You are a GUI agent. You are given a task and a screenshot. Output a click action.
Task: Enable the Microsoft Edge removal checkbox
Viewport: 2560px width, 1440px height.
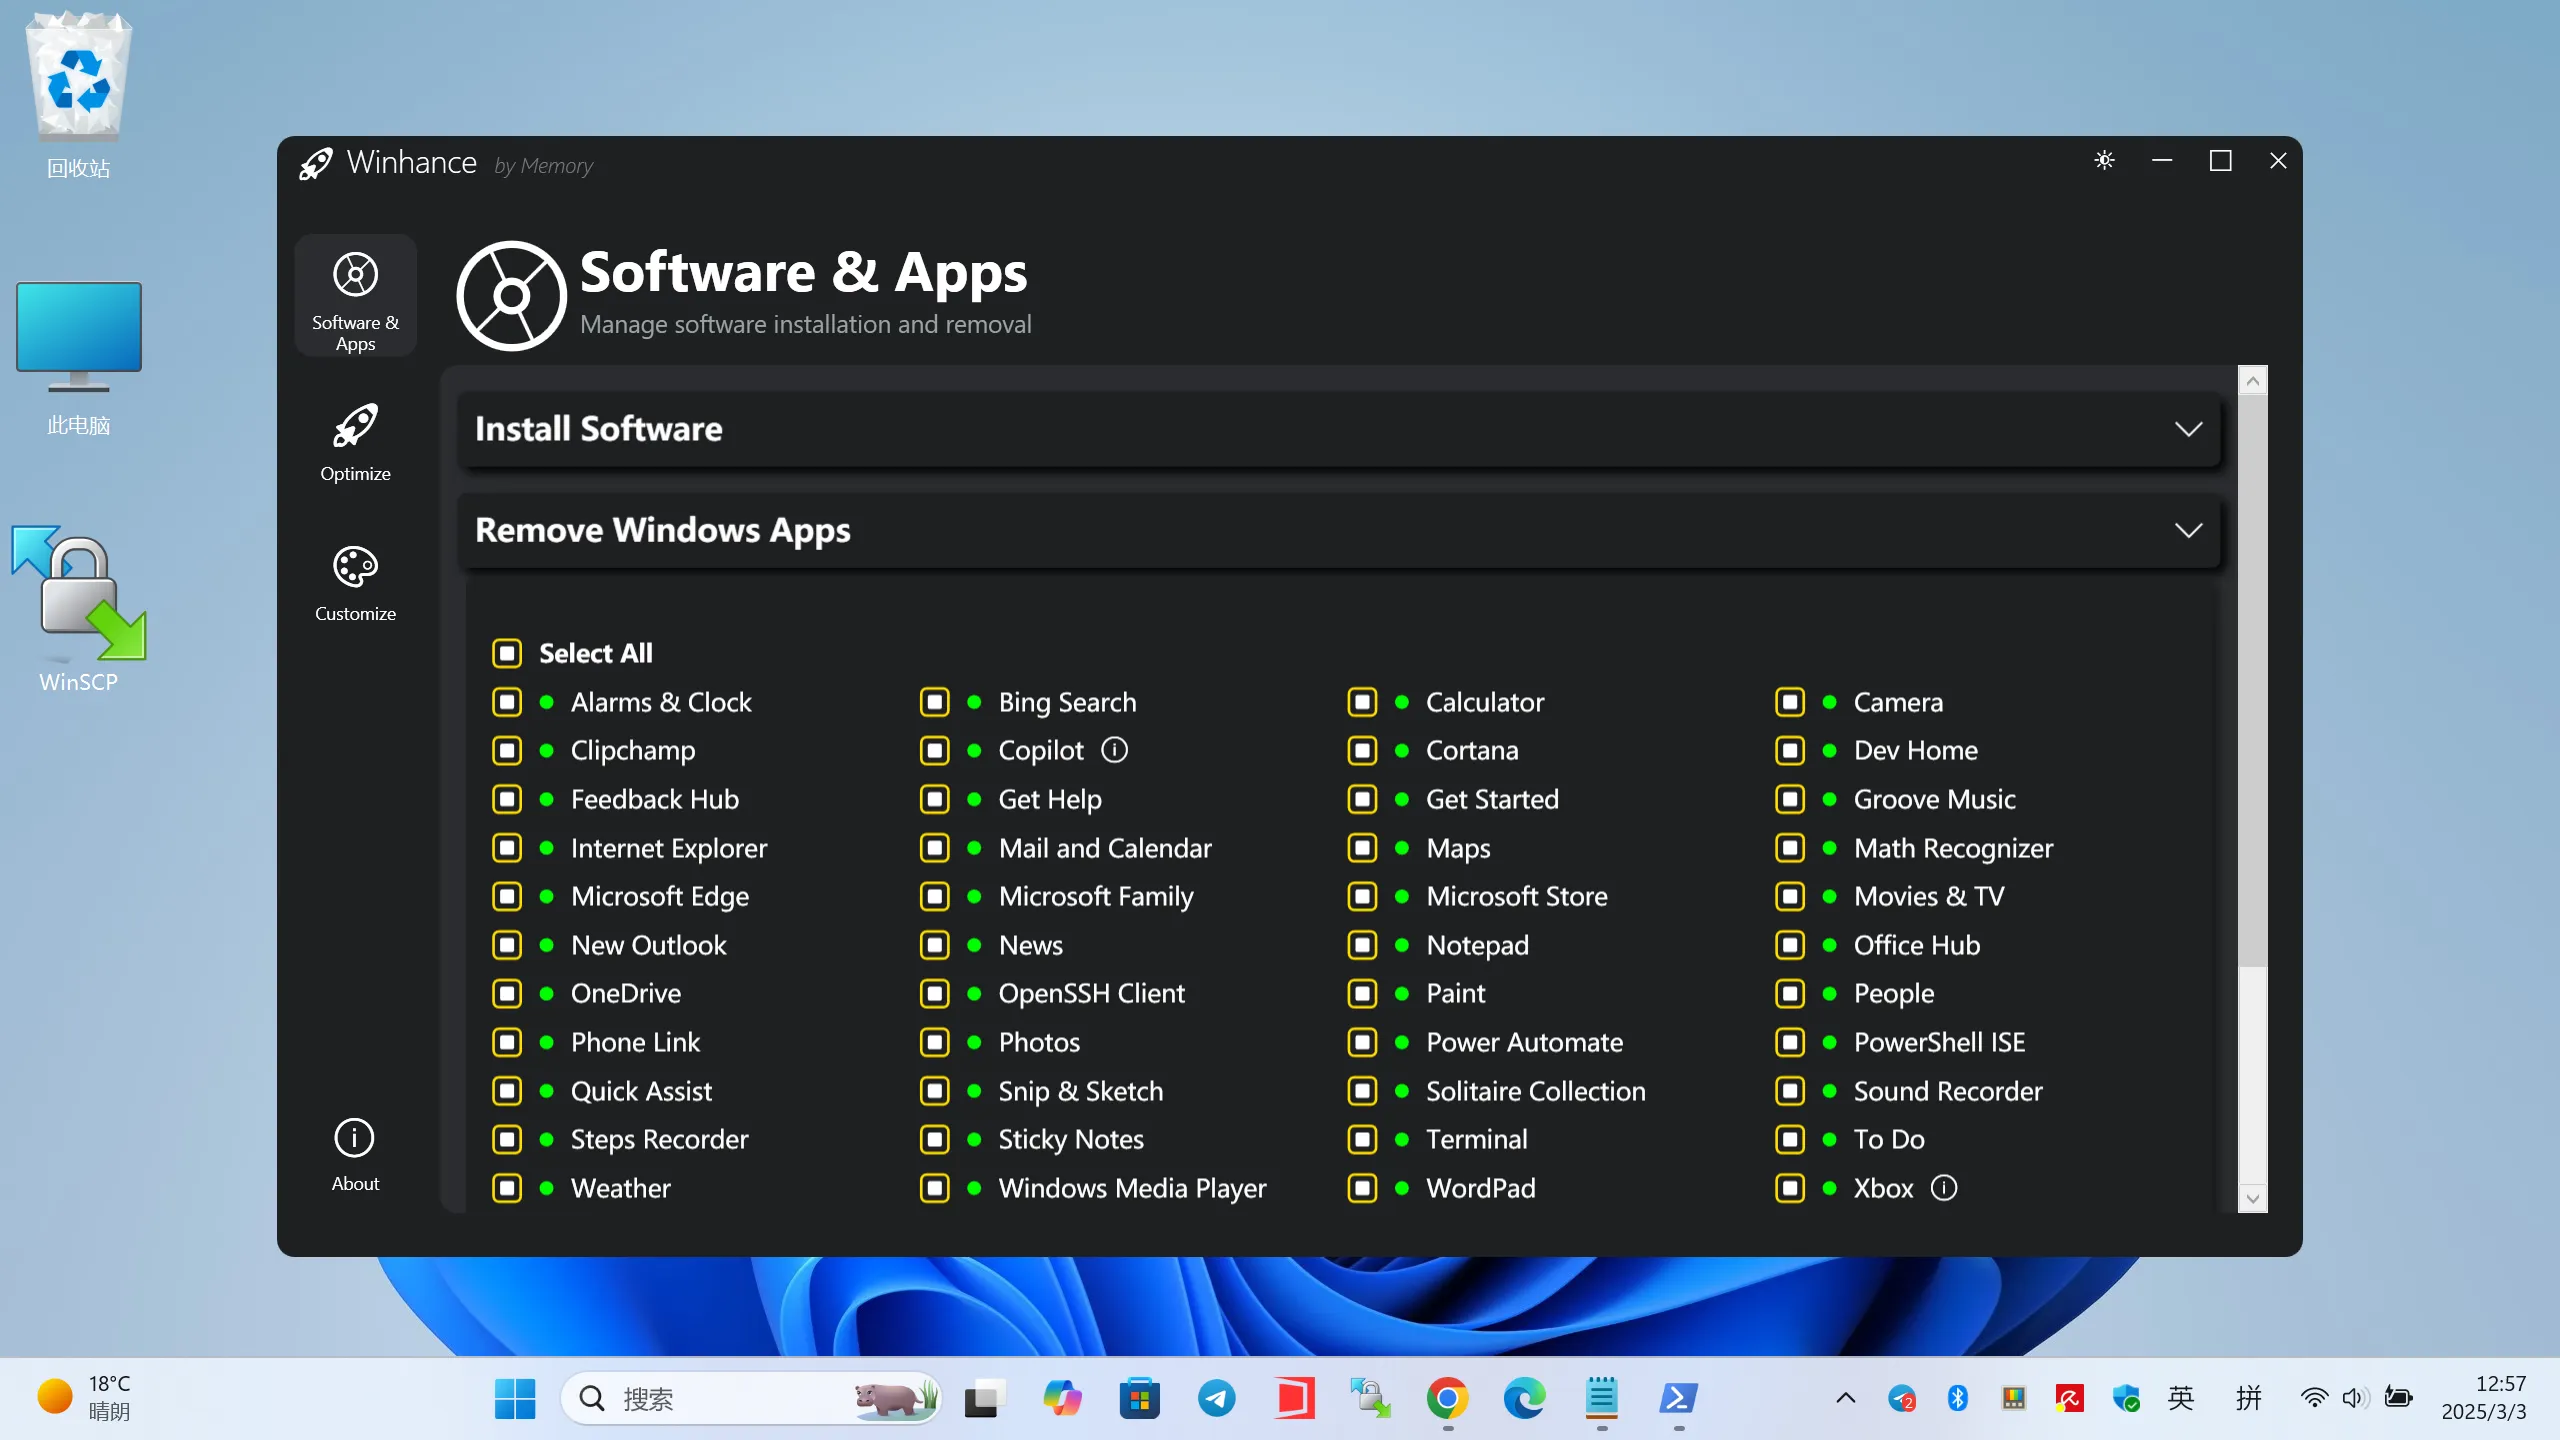[x=506, y=895]
